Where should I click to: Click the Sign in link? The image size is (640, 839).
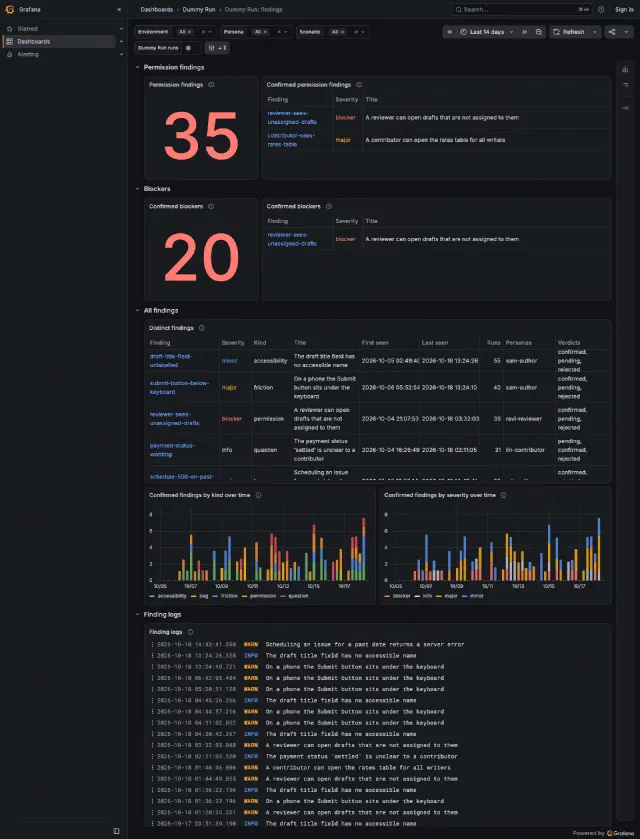(x=624, y=10)
